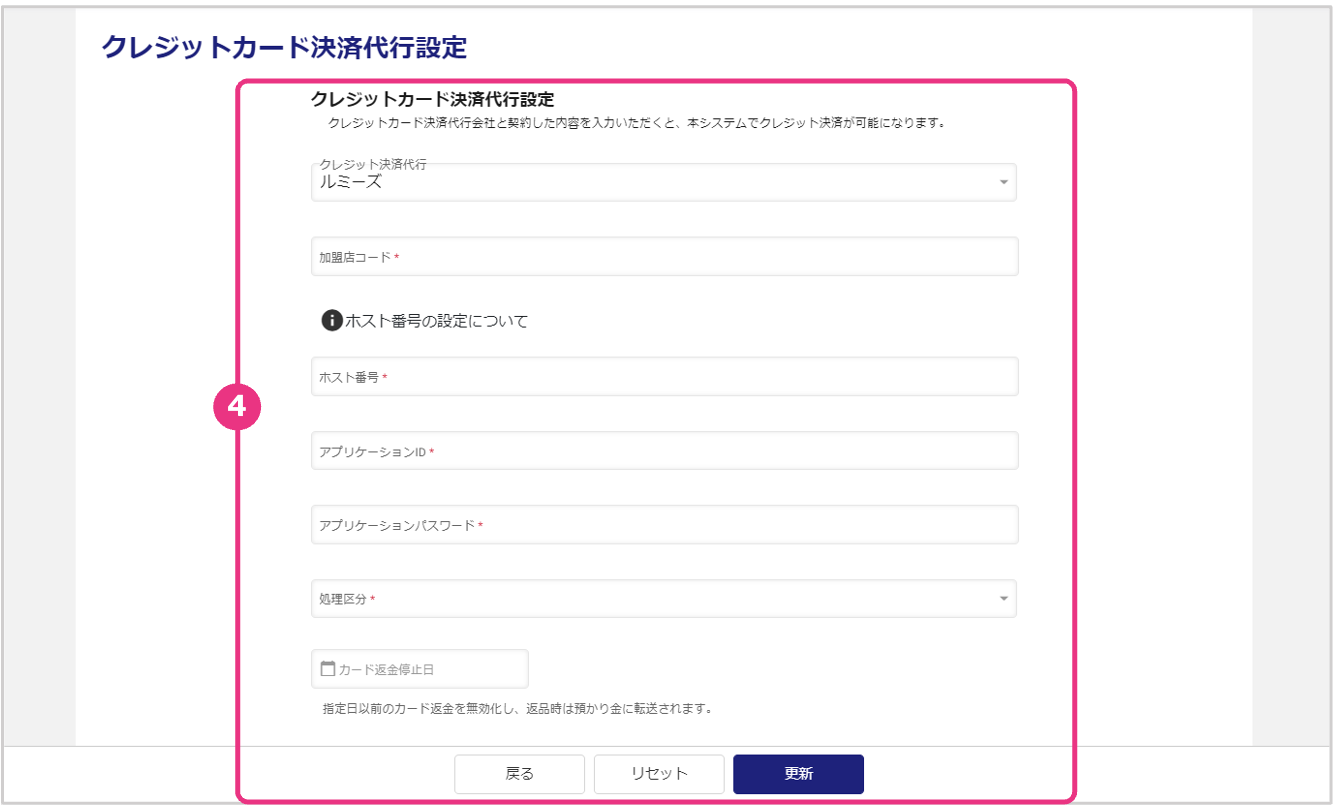
Task: Focus the 加盟店コード input field
Action: click(664, 257)
